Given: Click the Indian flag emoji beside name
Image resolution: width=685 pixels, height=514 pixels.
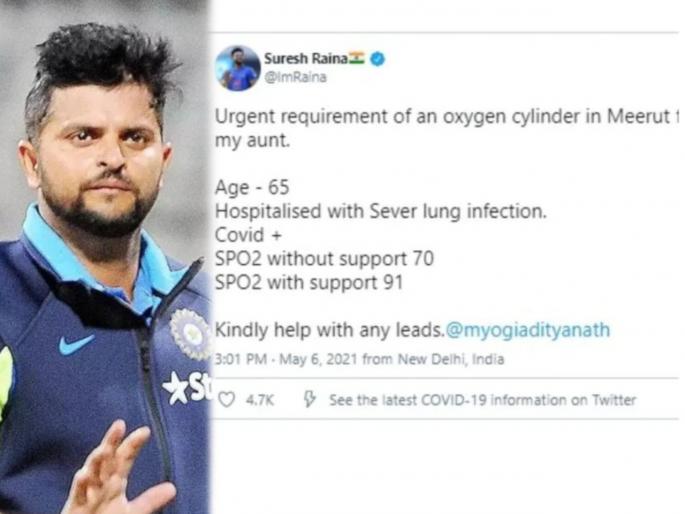Looking at the screenshot, I should [356, 58].
